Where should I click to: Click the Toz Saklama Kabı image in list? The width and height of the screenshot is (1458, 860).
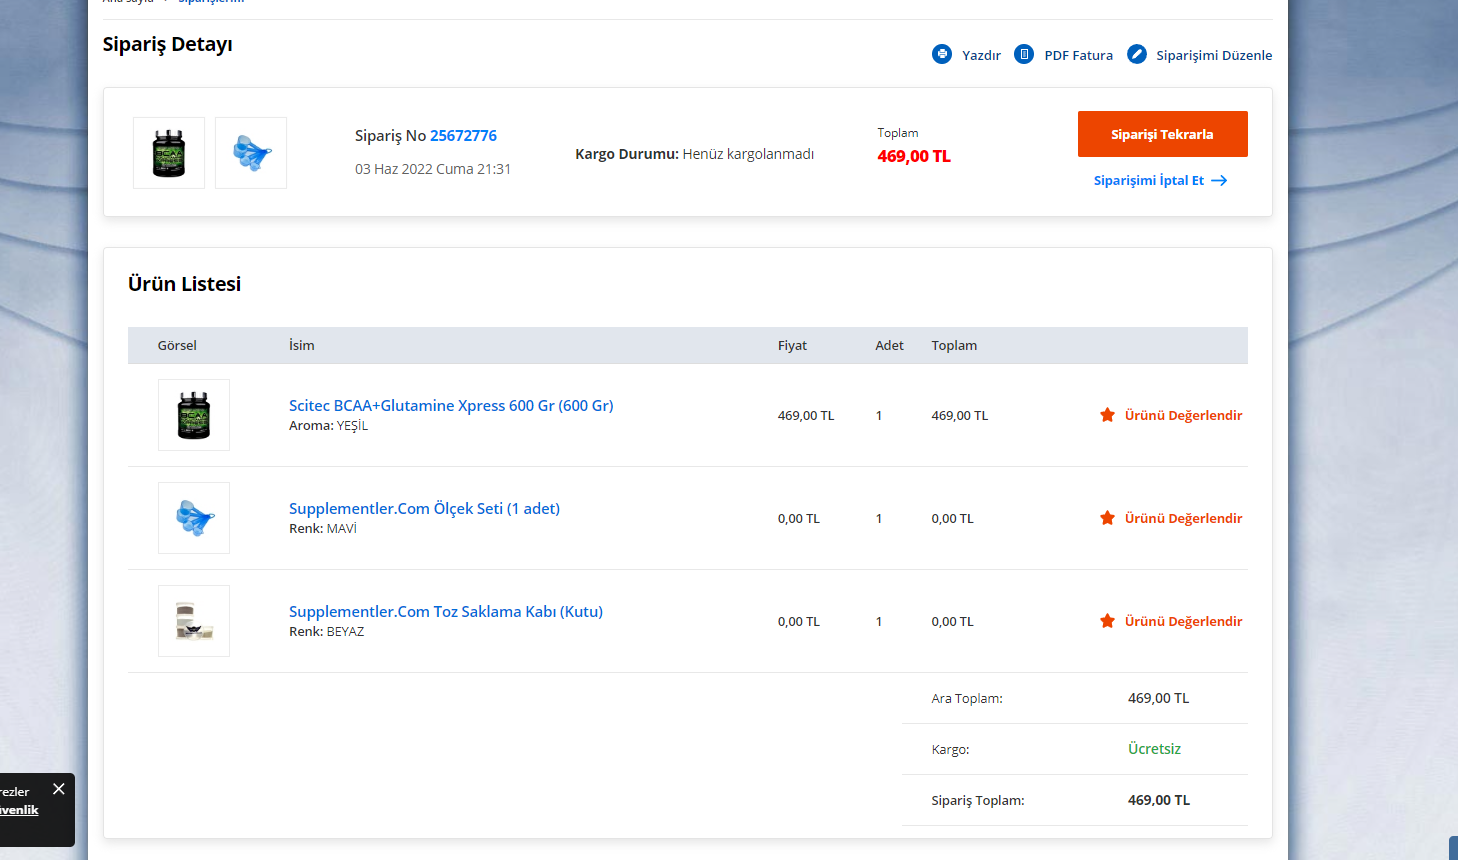click(194, 621)
